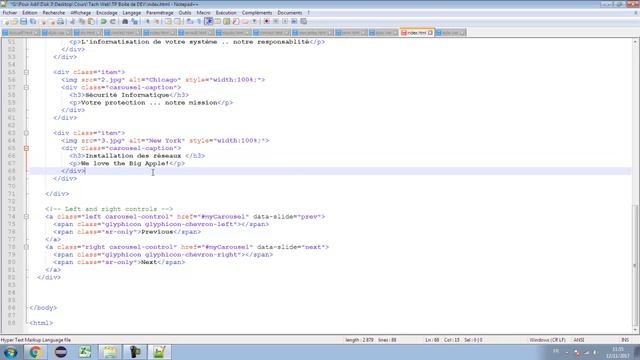
Task: Click scrollbar down arrow in editor
Action: 636,330
